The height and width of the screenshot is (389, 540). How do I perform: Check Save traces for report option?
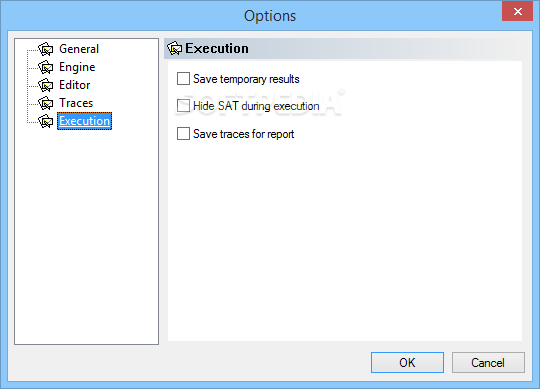coord(183,134)
